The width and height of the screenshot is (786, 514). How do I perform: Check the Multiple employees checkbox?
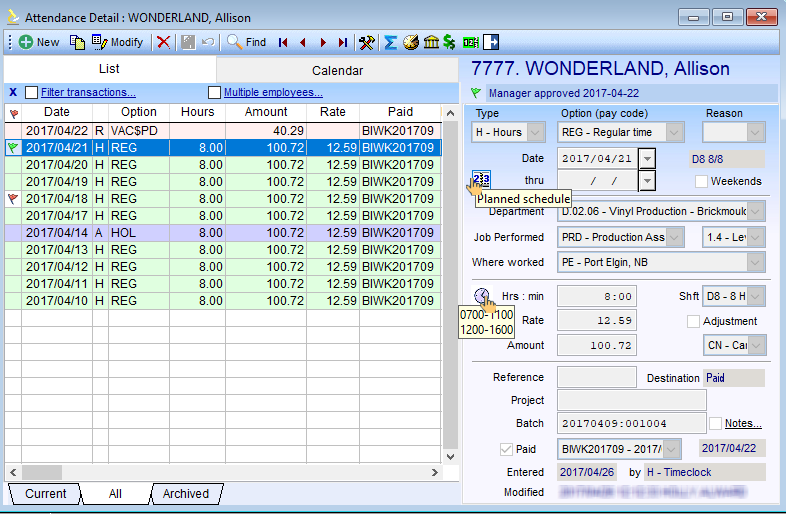[214, 93]
